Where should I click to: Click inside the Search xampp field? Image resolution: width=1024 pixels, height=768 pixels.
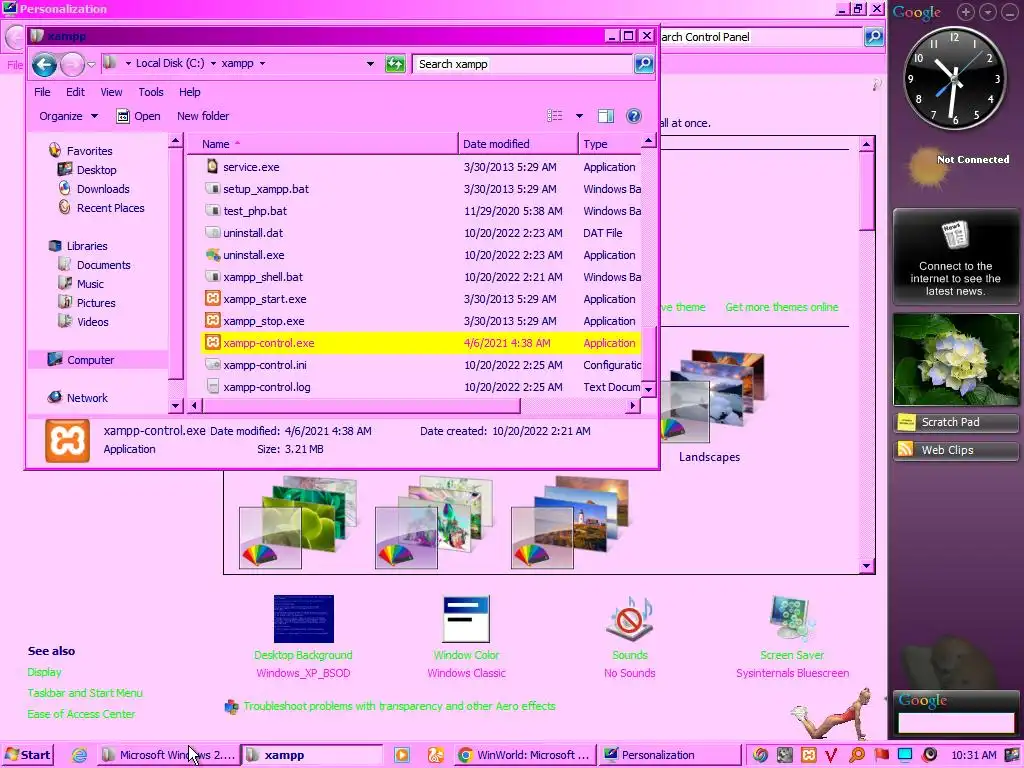click(522, 64)
